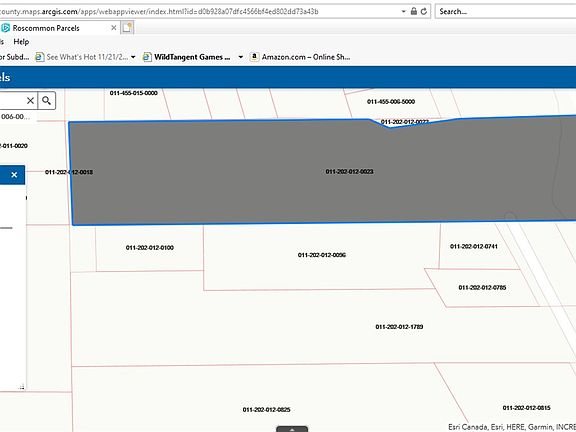Click parcel label 011-202-012-0815
This screenshot has height=432, width=576.
(527, 408)
